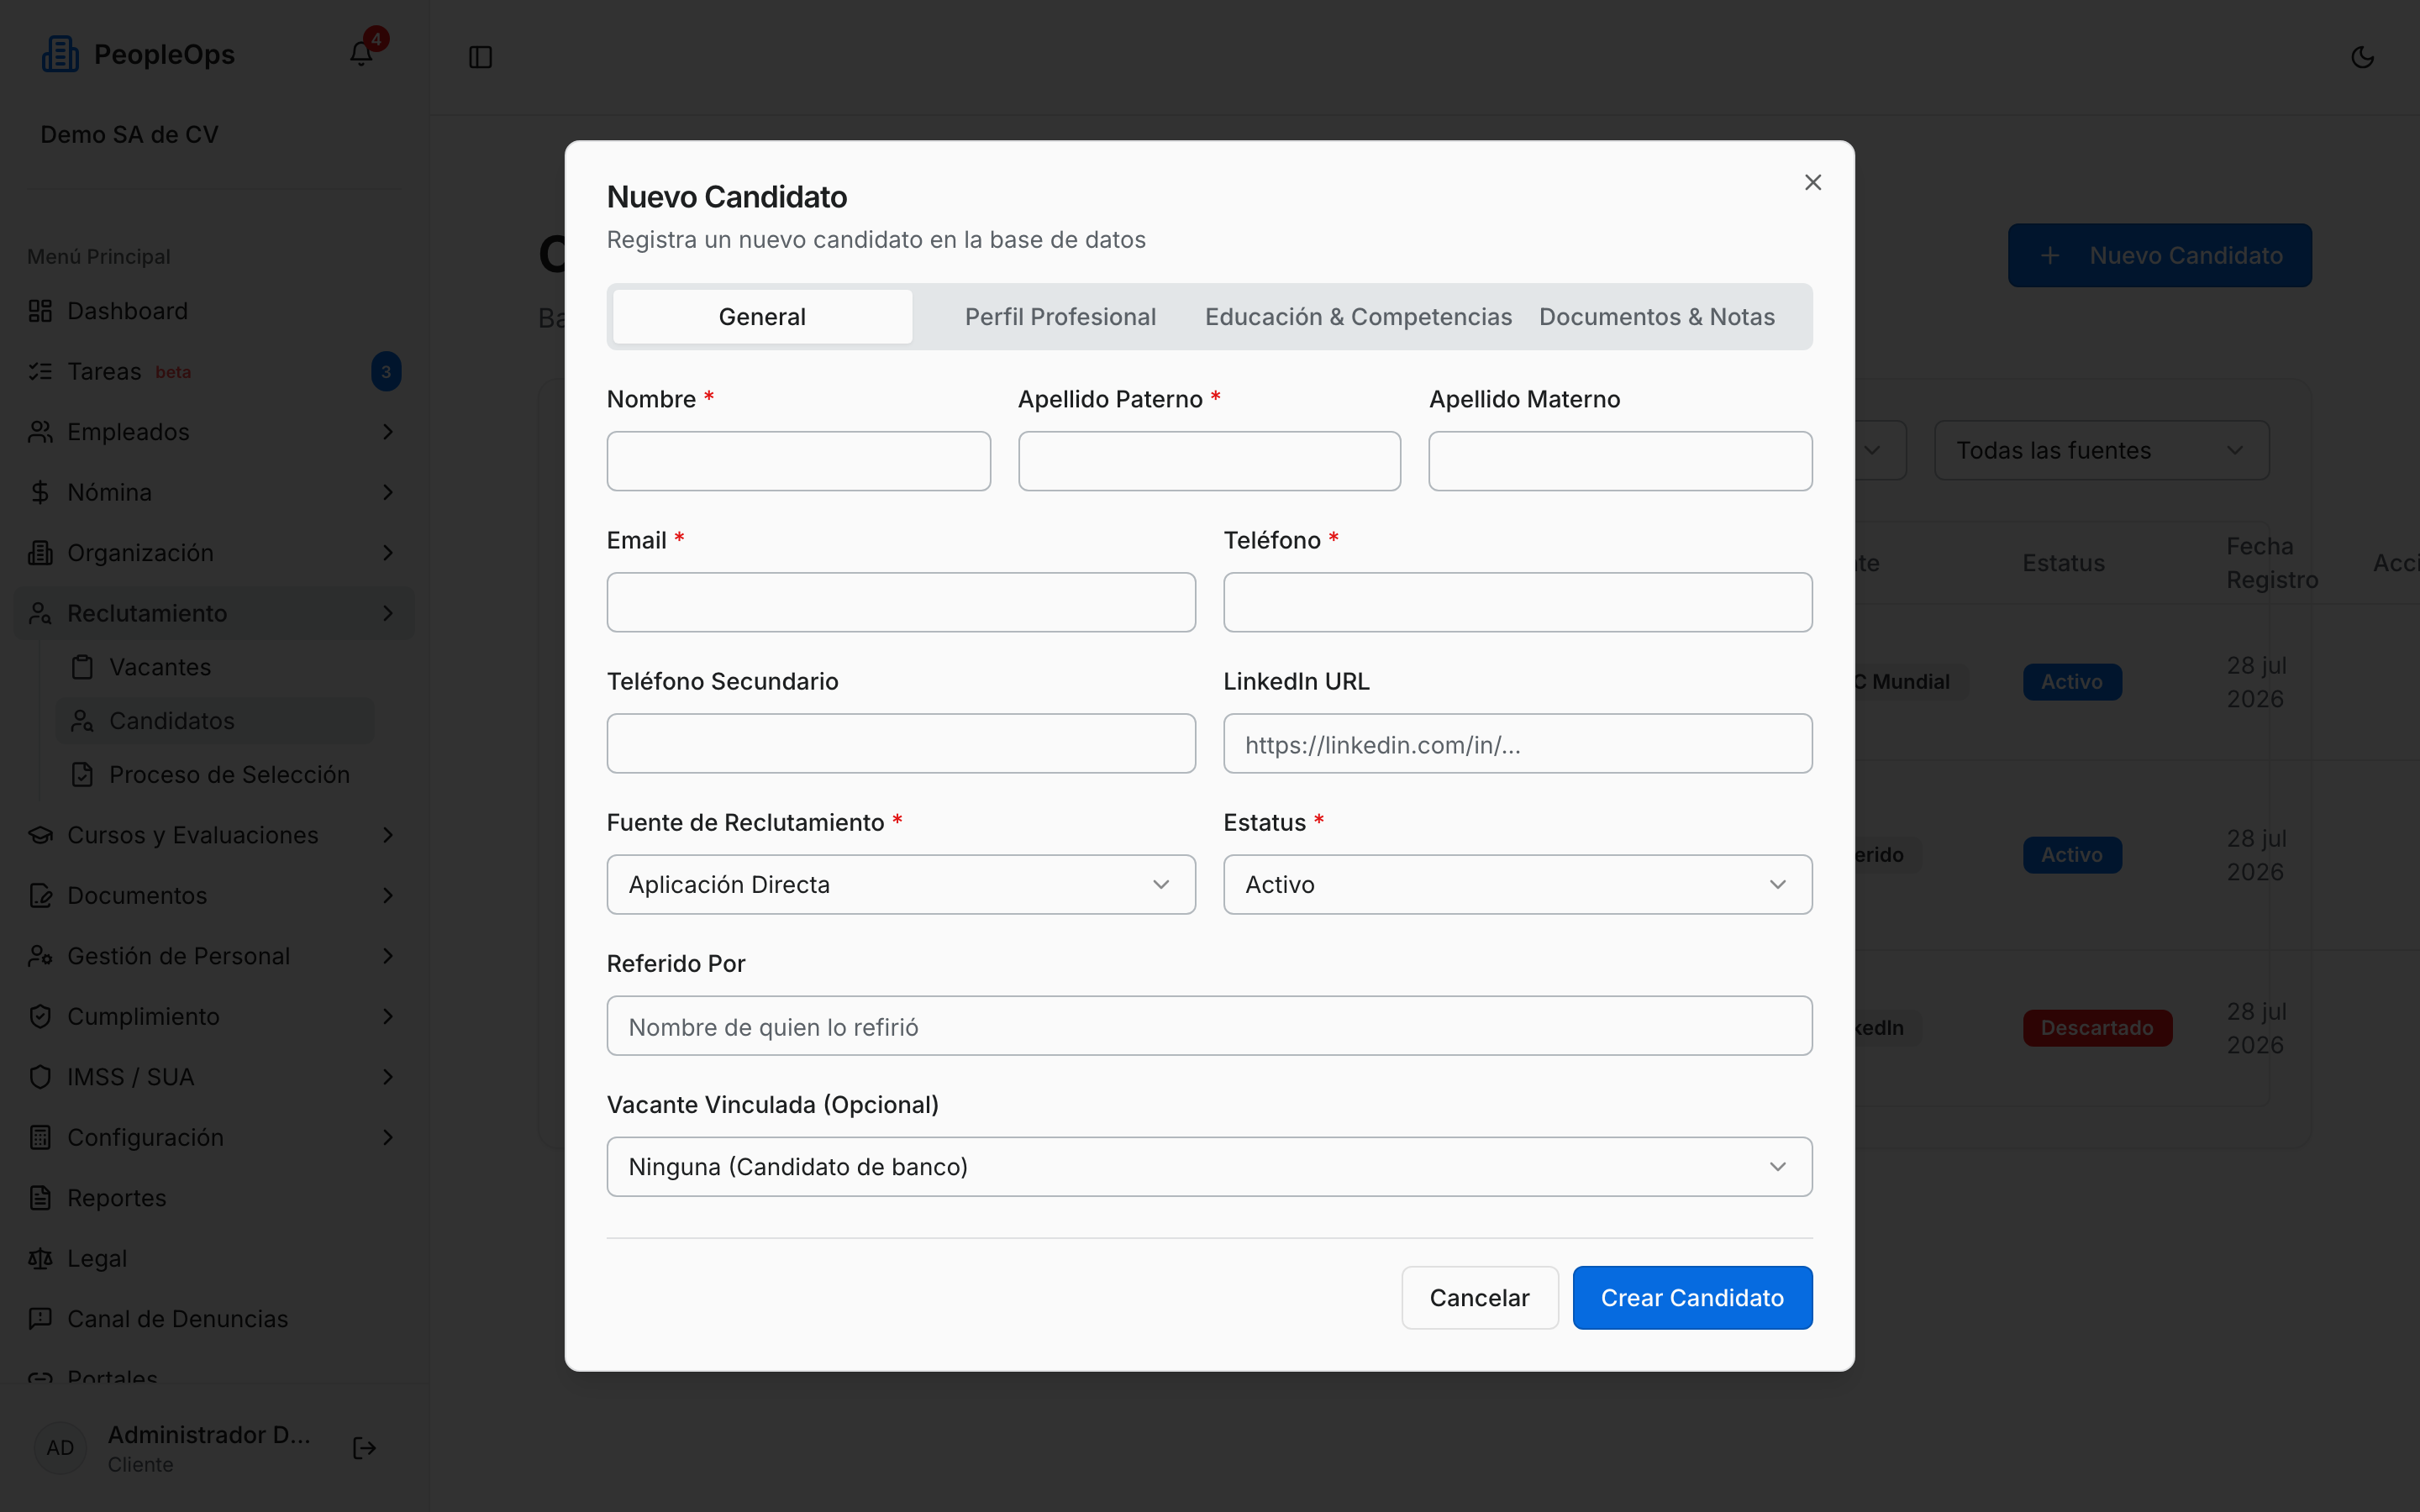Click the Gestión de Personal icon
Screen dimensions: 2420x1512
(40, 956)
